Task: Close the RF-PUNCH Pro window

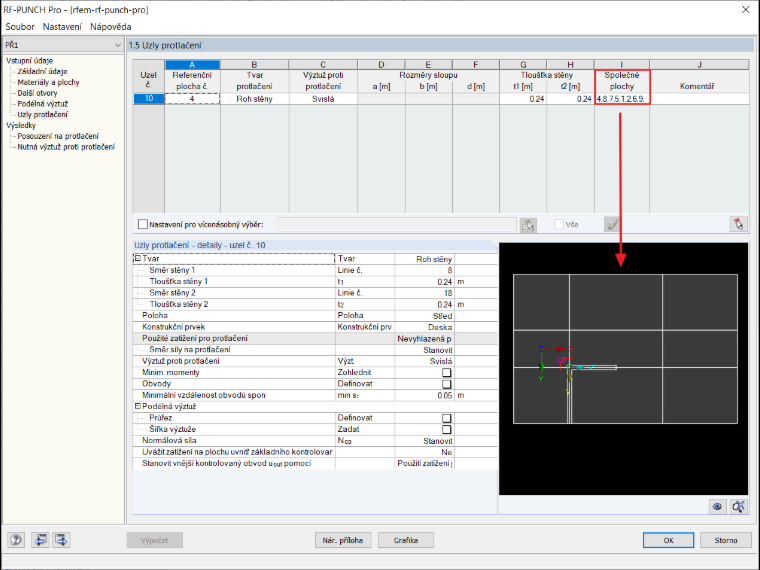Action: click(x=745, y=10)
